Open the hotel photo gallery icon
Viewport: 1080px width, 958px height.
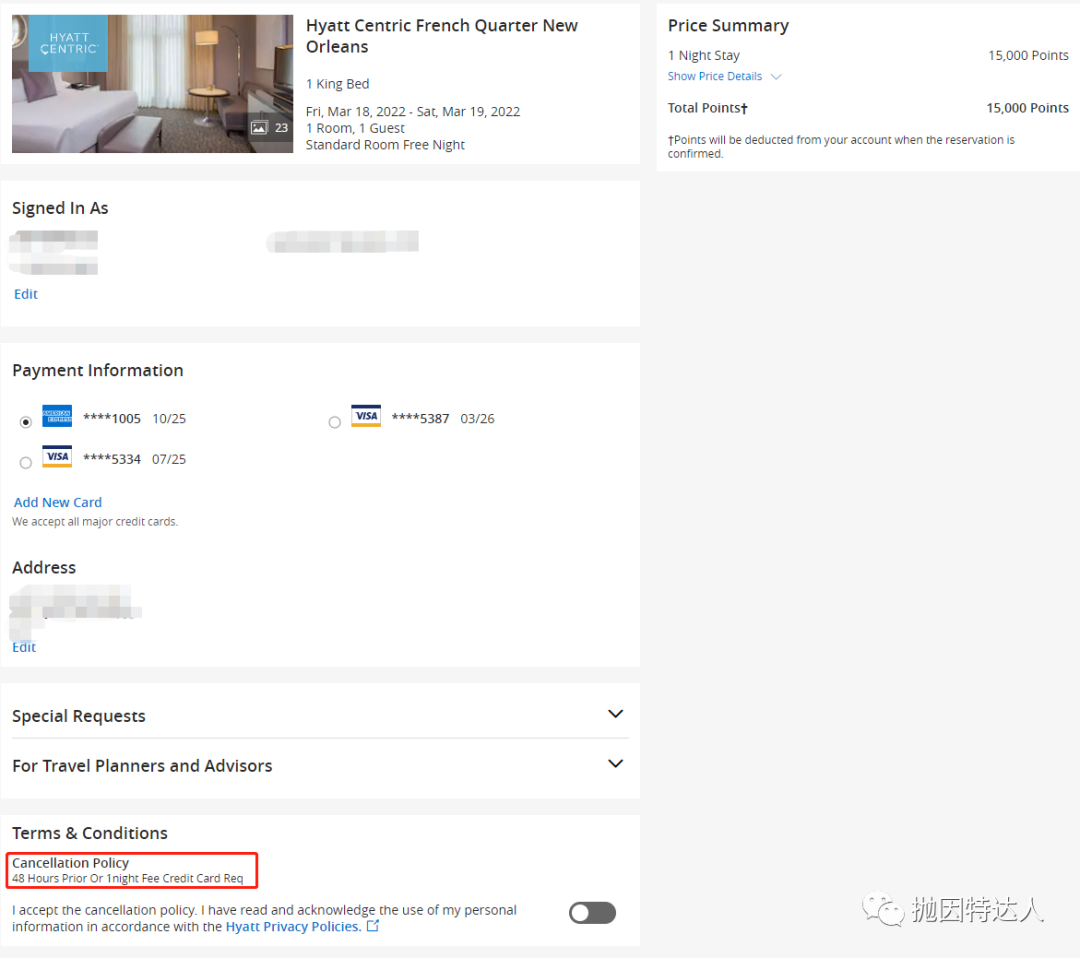tap(260, 128)
